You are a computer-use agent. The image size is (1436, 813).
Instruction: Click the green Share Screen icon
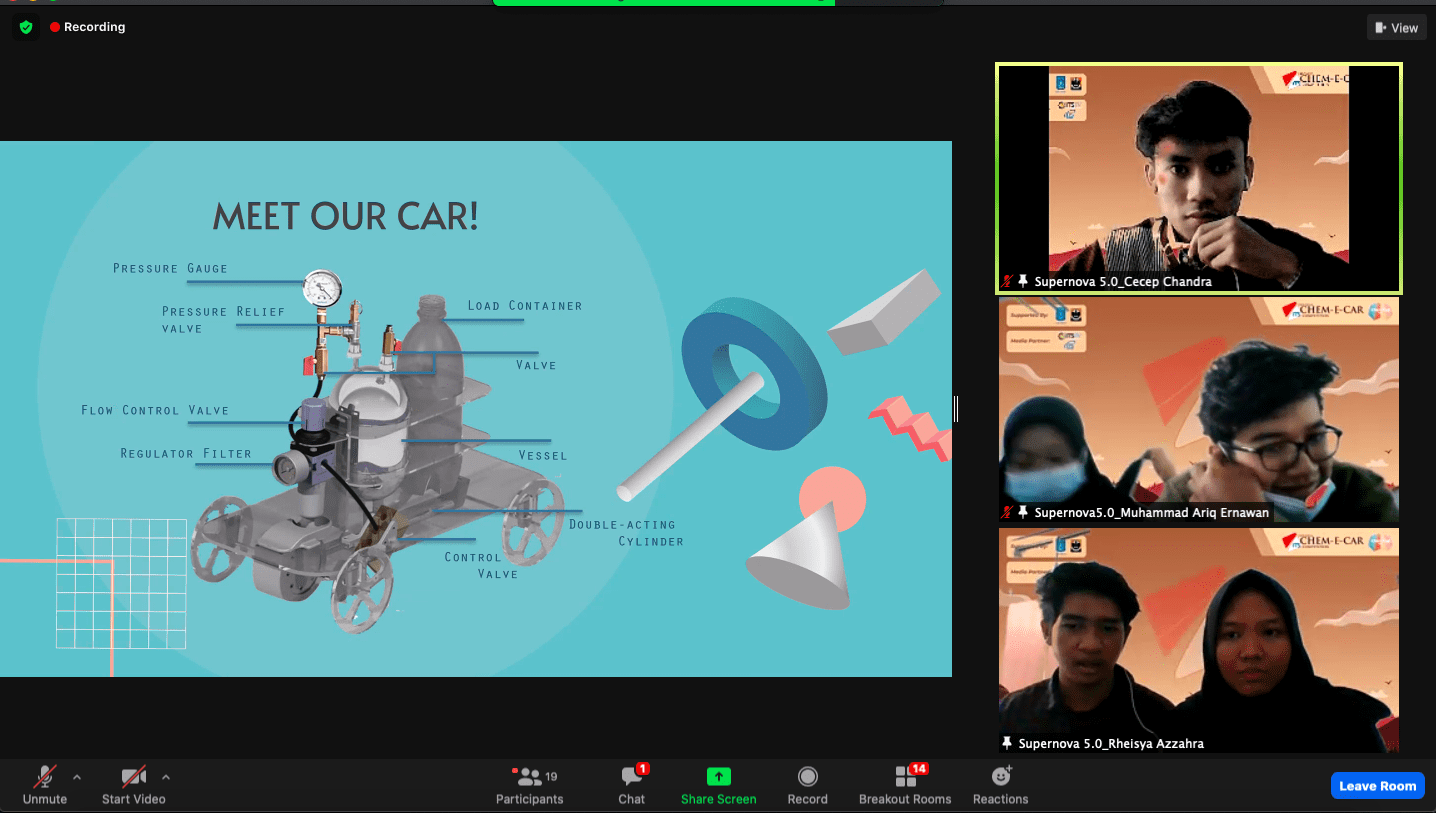[x=718, y=777]
